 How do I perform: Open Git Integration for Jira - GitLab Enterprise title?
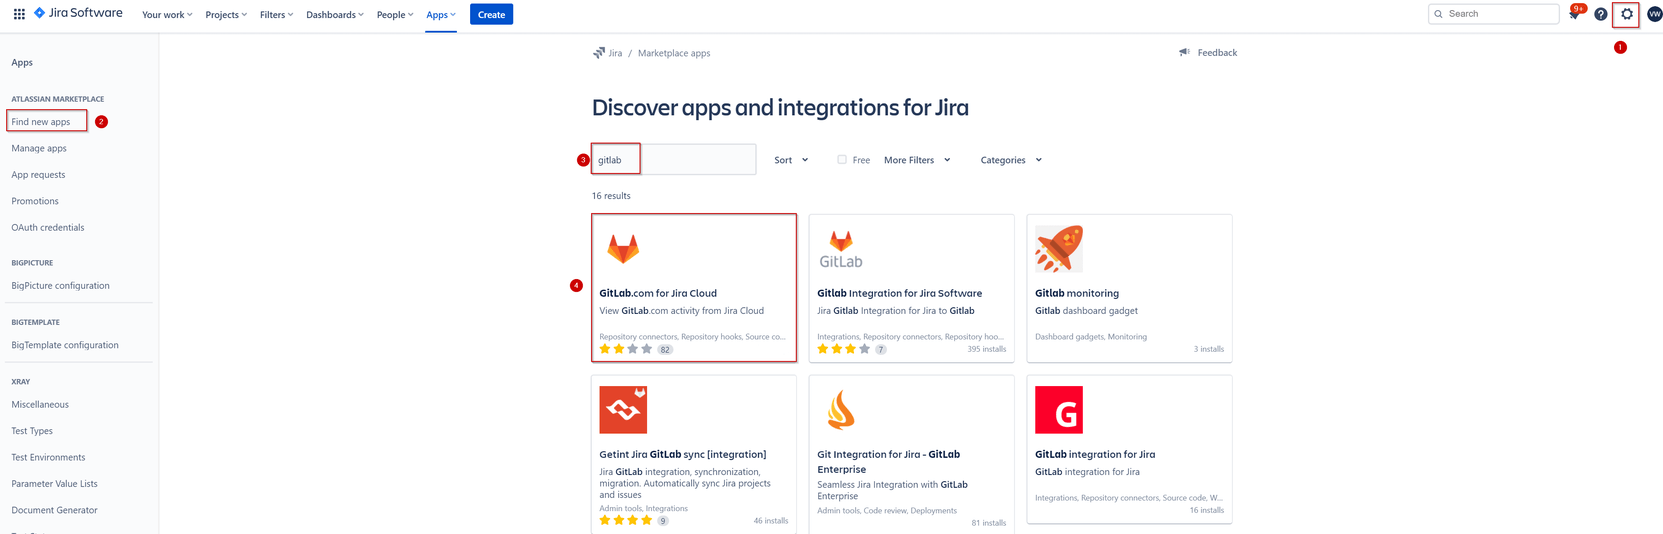point(888,461)
